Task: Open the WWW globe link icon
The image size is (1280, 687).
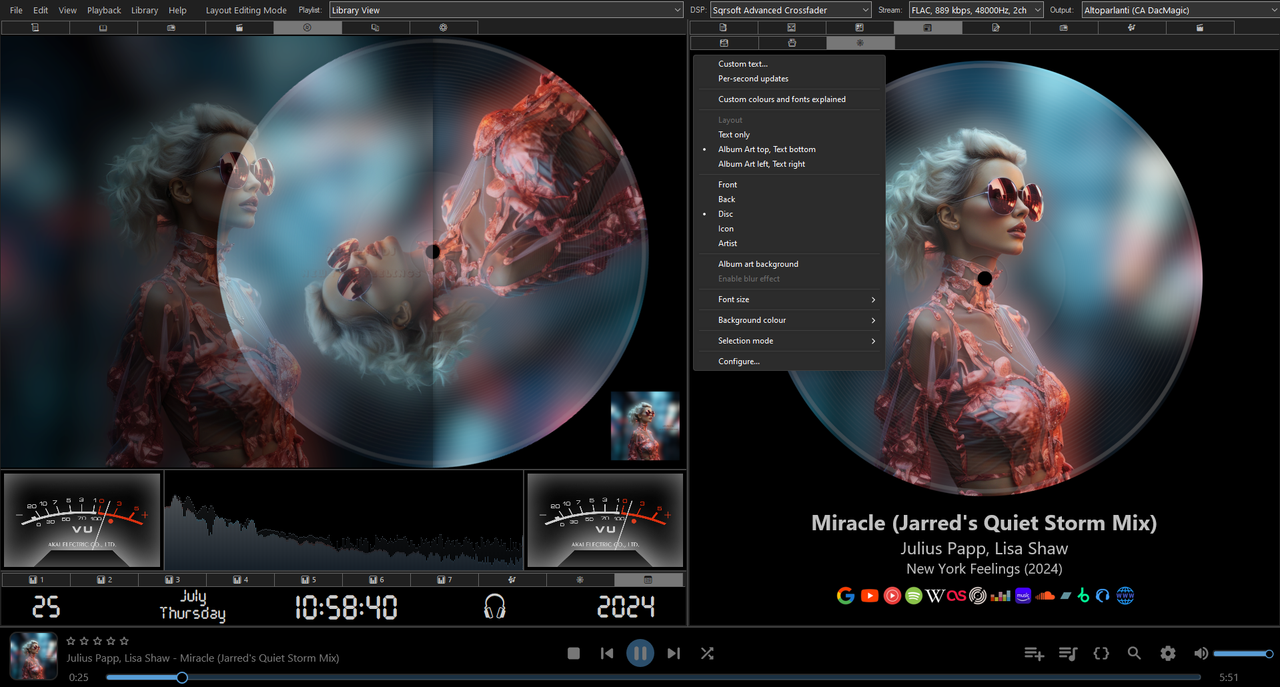Action: [x=1125, y=596]
